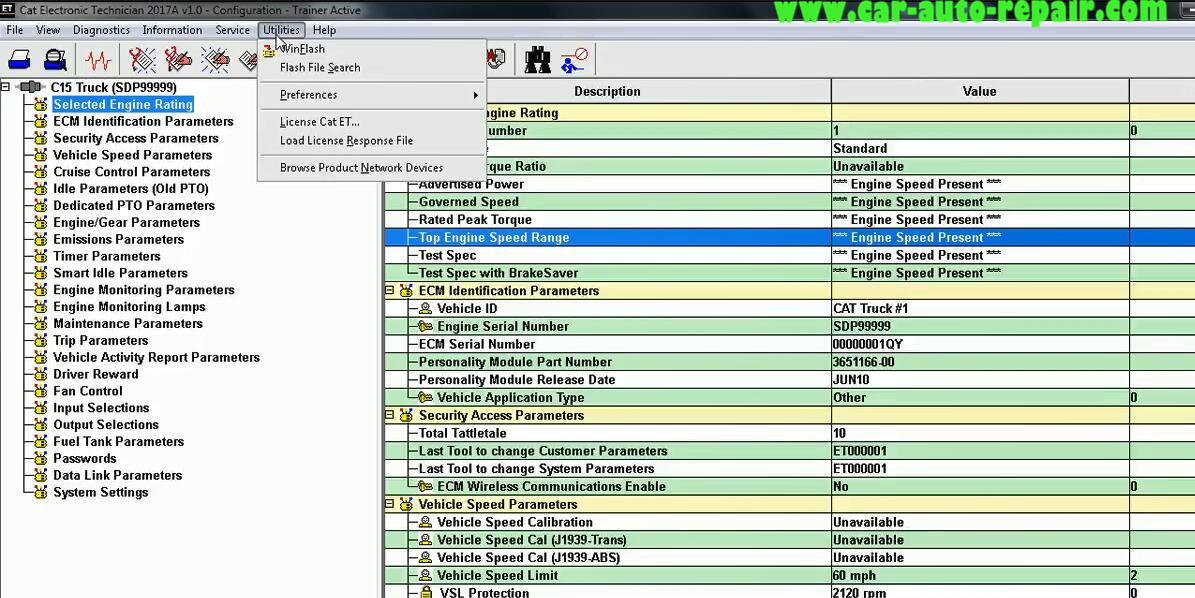
Task: Click the Disconnect toolbar icon
Action: (574, 59)
